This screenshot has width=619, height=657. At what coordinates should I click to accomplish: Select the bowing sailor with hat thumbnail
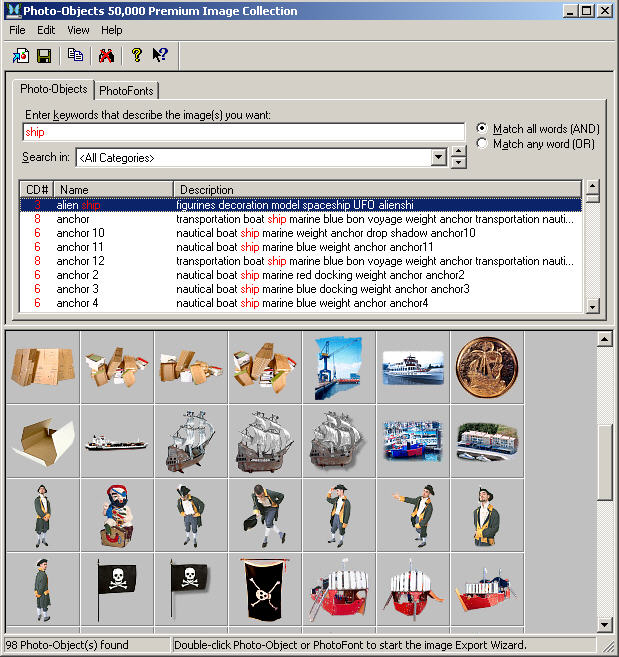(x=265, y=515)
